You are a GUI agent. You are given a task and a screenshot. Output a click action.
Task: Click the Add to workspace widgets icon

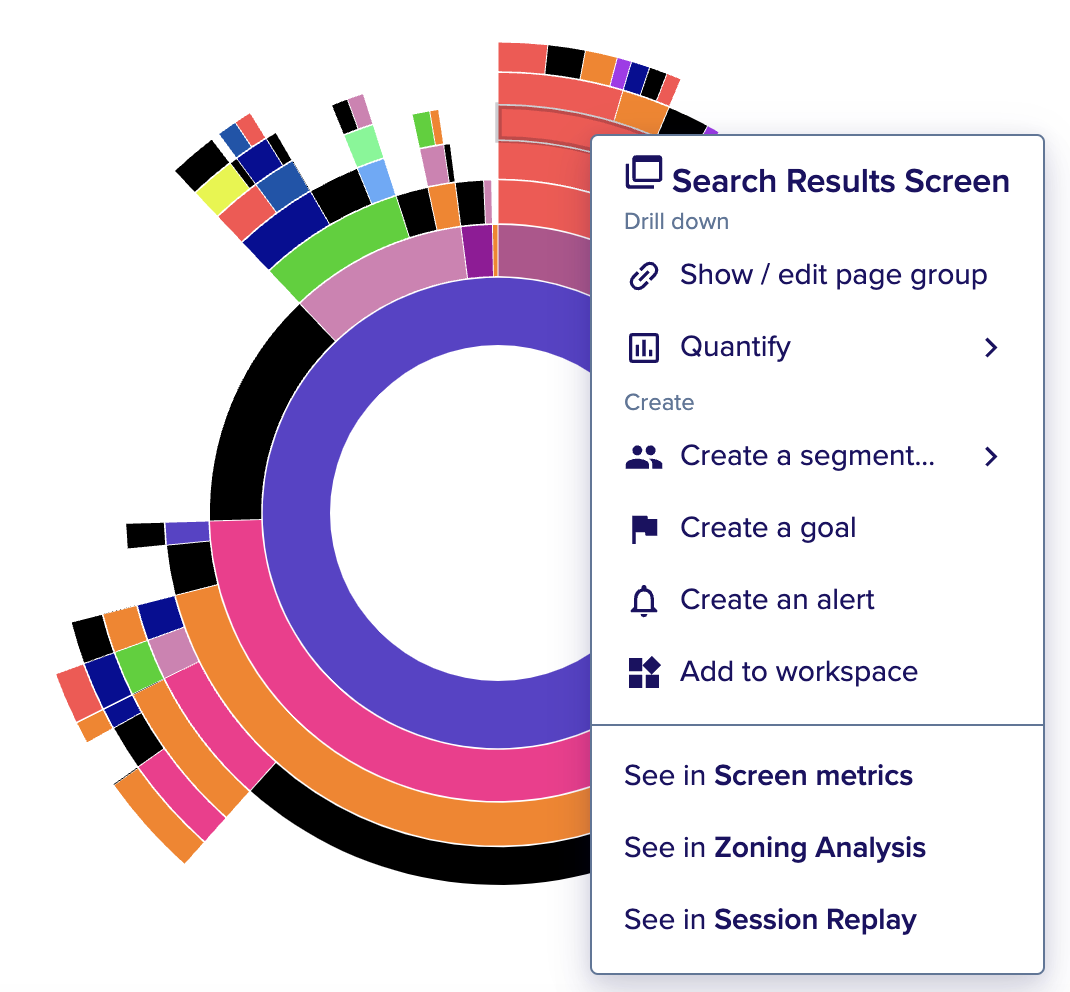[x=644, y=672]
